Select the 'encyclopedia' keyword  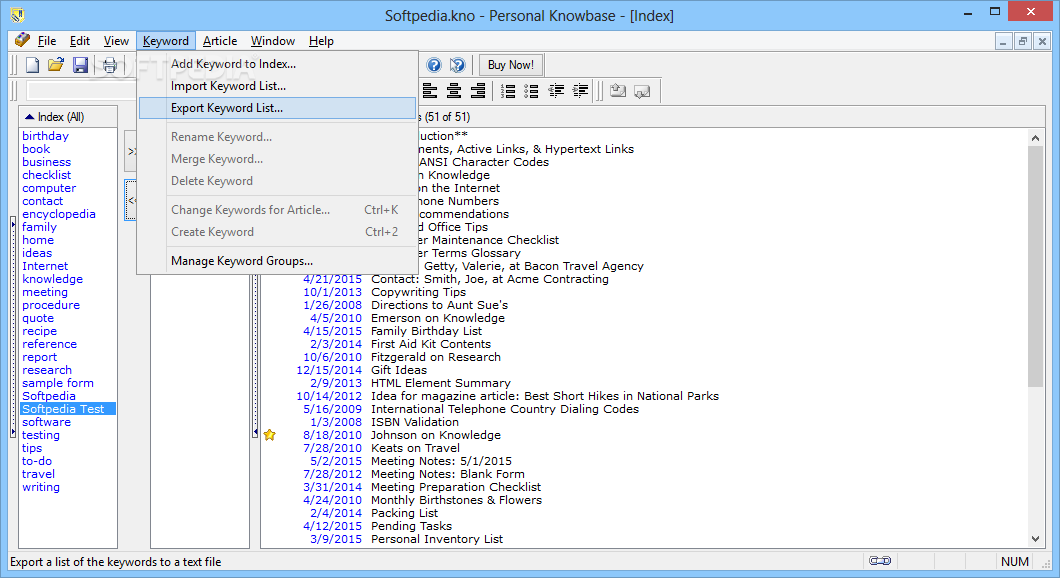[x=59, y=214]
